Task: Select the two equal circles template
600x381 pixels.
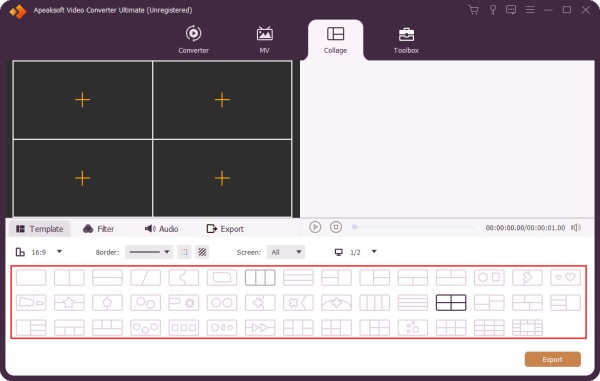Action: [222, 303]
